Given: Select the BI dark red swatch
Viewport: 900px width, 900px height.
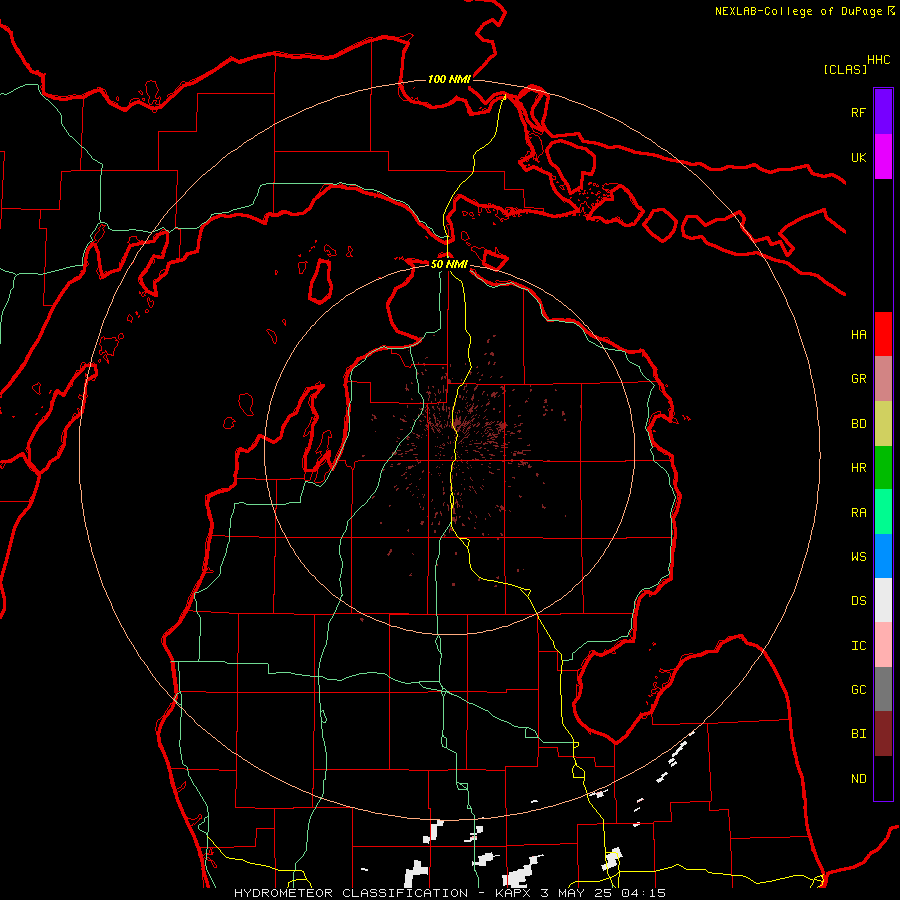Looking at the screenshot, I should [883, 734].
